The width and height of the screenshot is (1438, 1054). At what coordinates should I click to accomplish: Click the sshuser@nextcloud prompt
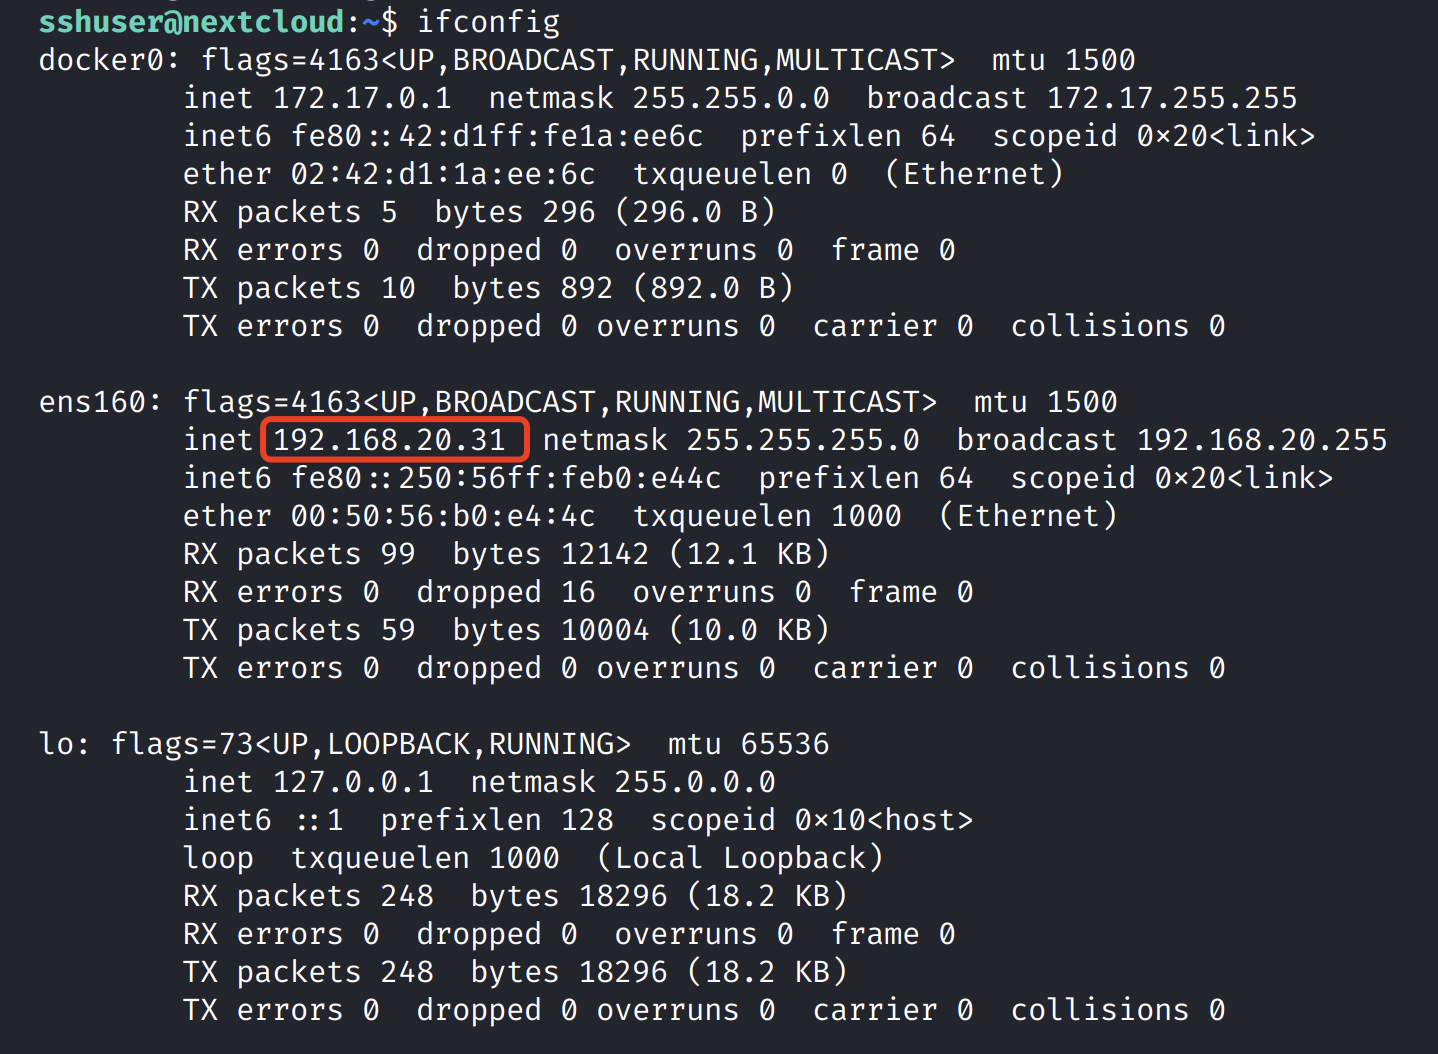tap(191, 22)
